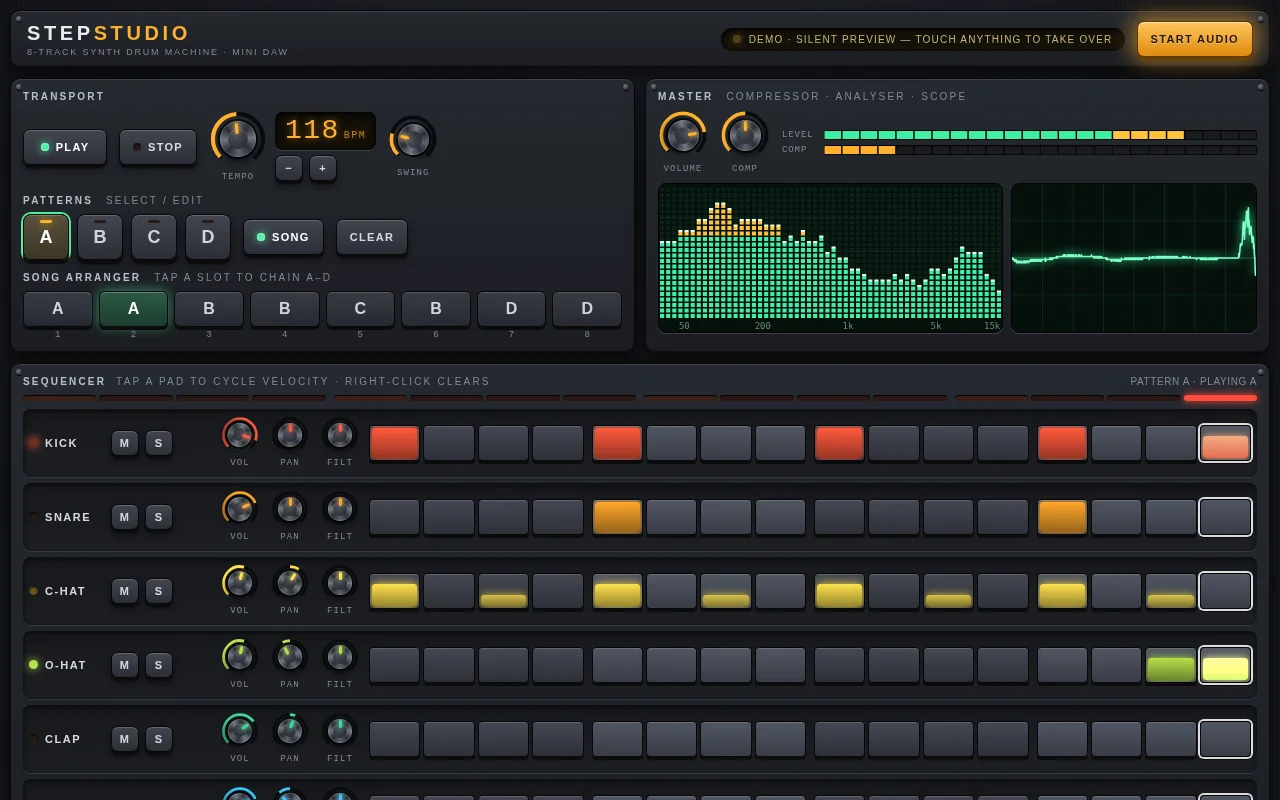Click the Kick VOL knob

(x=240, y=434)
